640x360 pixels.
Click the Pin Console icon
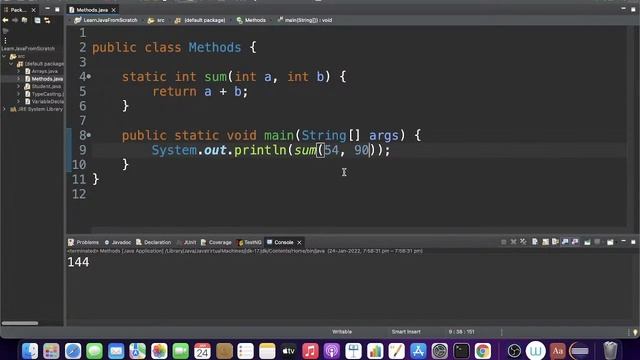point(587,242)
